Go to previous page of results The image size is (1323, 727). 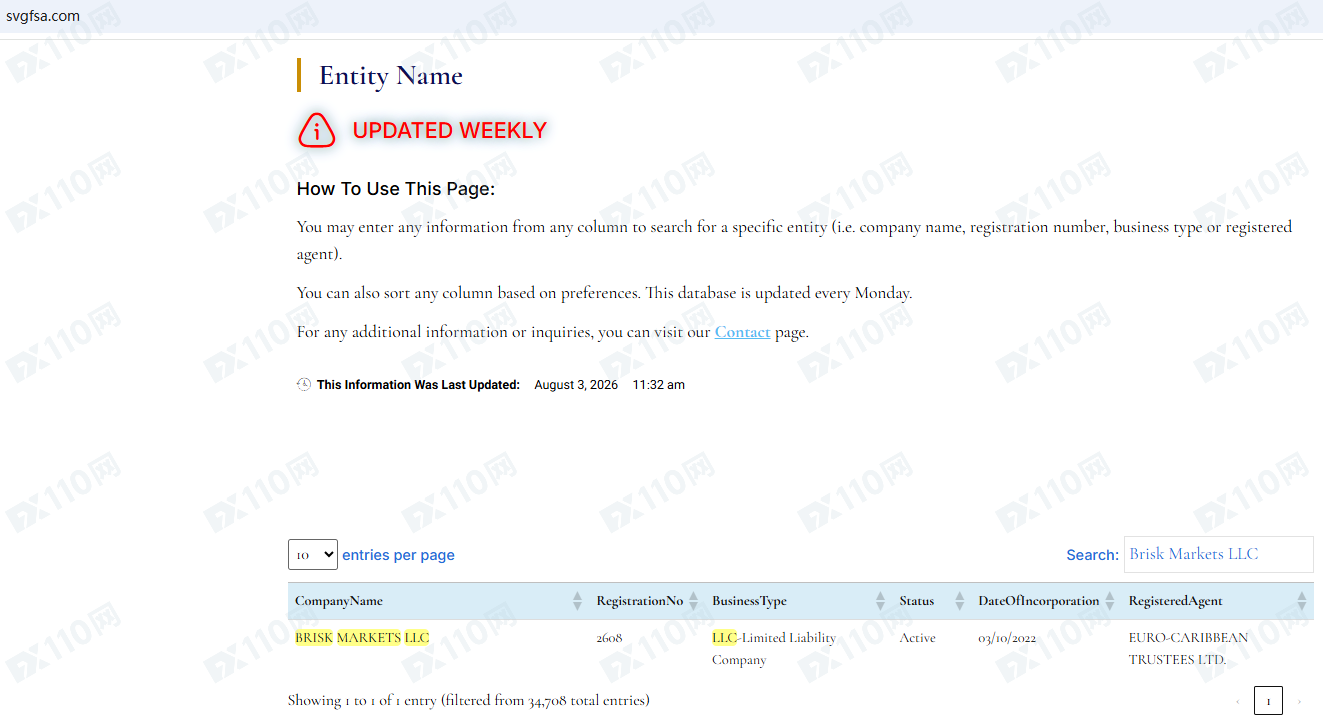point(1238,702)
